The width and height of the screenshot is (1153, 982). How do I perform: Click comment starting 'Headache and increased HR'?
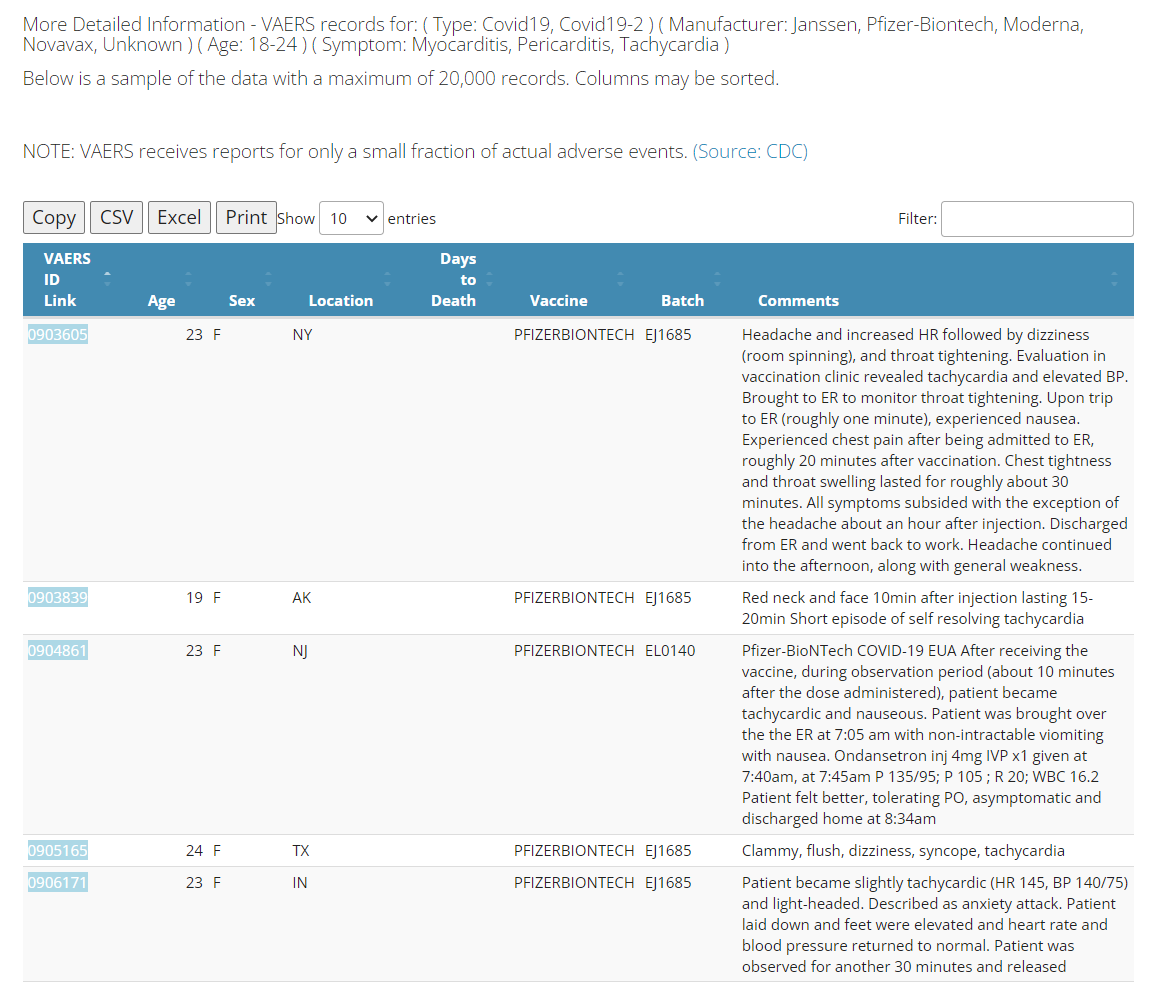coord(935,450)
